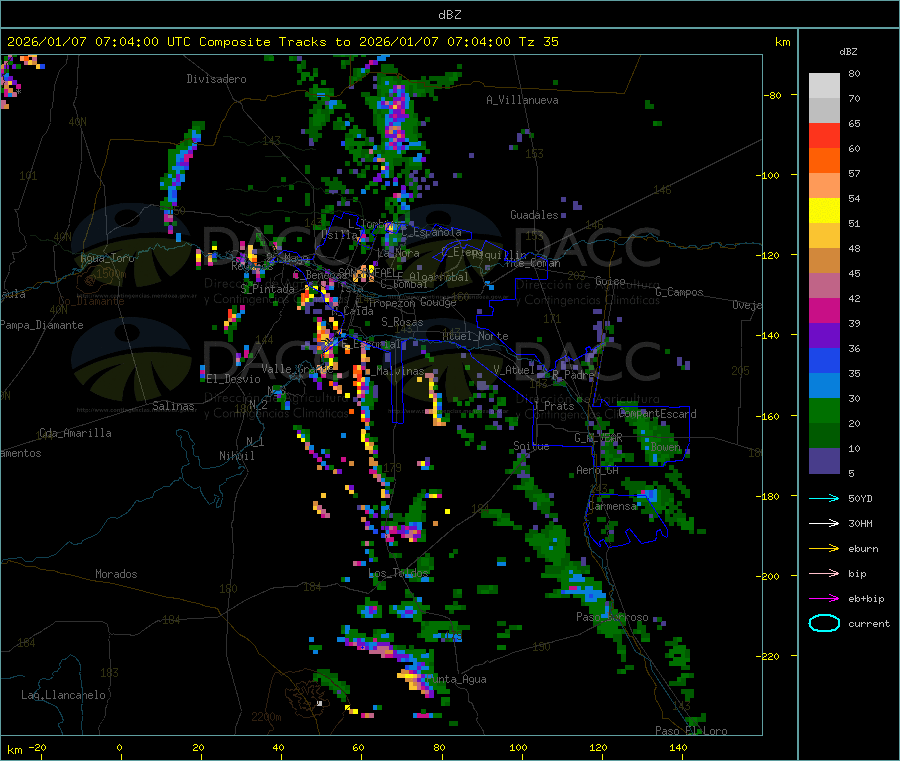
Task: Click the 'Algarrobal' map label
Action: pos(439,277)
